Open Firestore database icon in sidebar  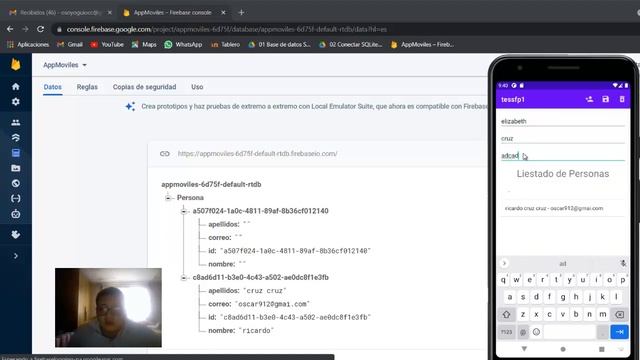[x=16, y=138]
